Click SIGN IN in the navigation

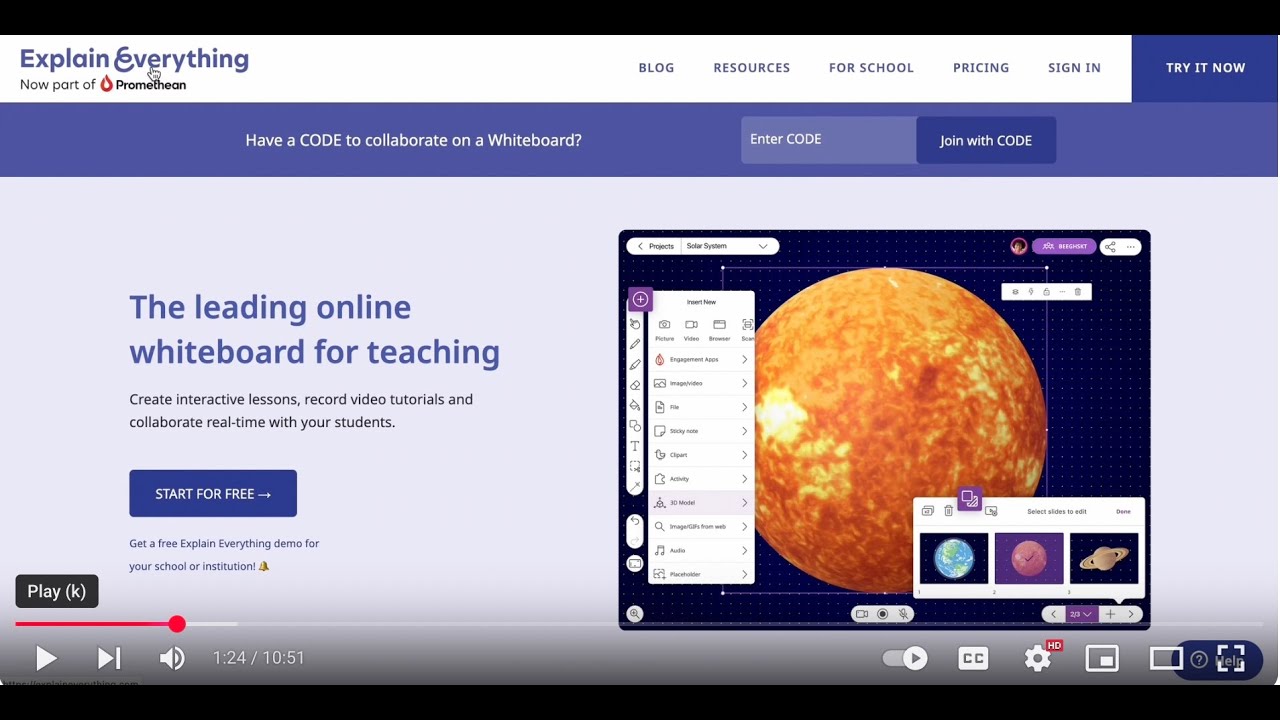(x=1074, y=68)
